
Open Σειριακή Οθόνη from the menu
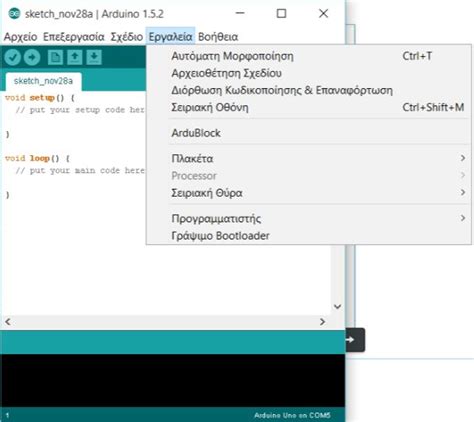tap(309, 108)
